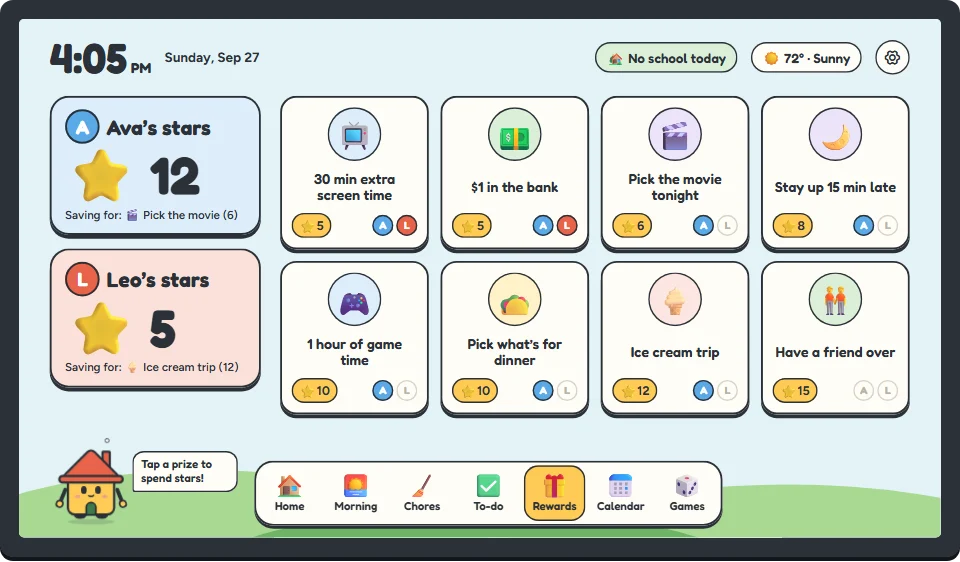This screenshot has width=960, height=562.
Task: Select Ava's A badge on 1 hour of game time
Action: [x=383, y=391]
